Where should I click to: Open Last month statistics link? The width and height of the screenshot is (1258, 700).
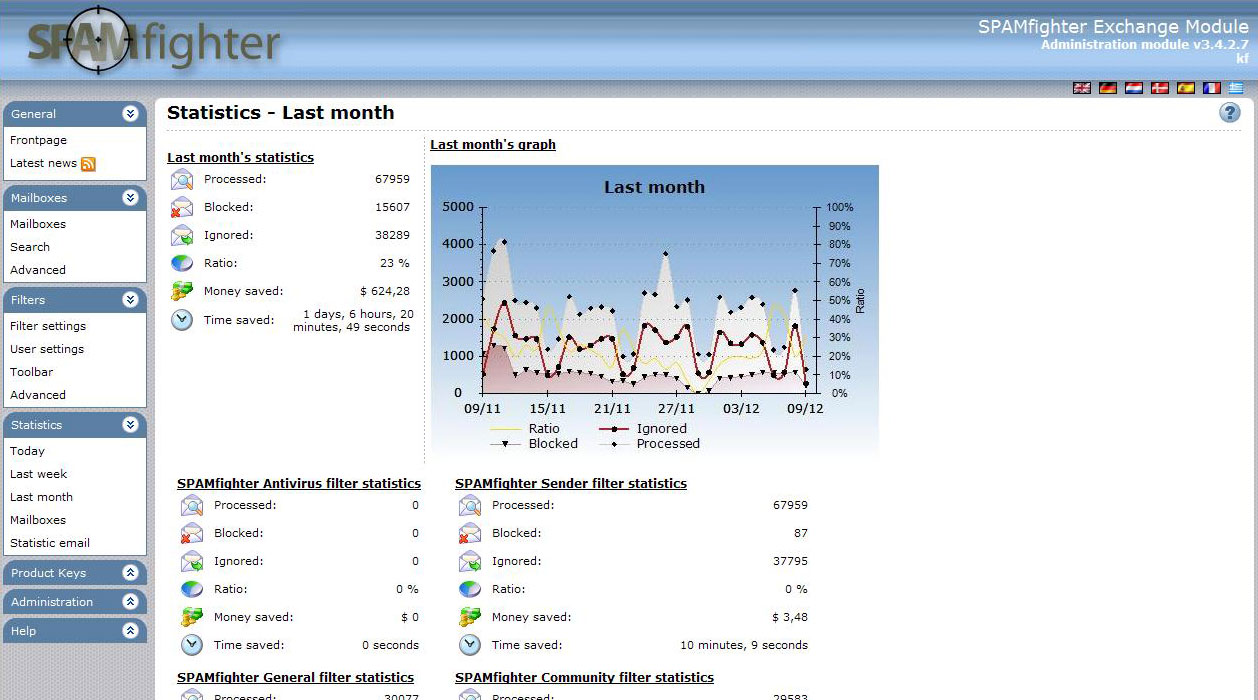[41, 497]
